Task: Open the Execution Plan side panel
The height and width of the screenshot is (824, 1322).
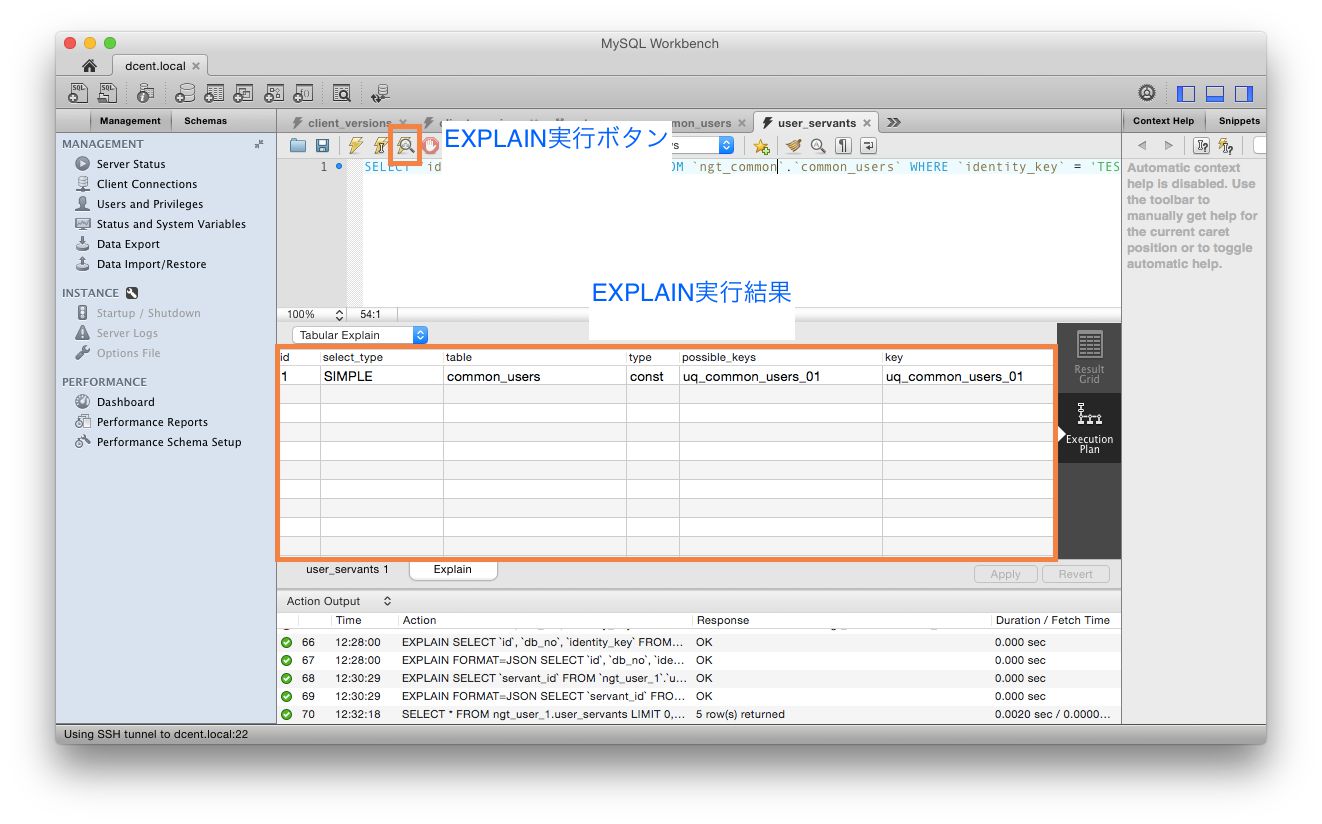Action: point(1089,428)
